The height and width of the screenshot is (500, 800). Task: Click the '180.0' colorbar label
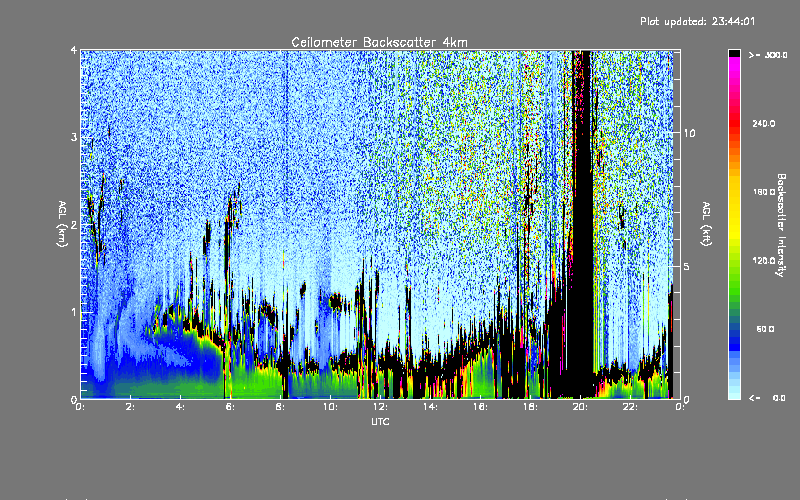point(764,192)
